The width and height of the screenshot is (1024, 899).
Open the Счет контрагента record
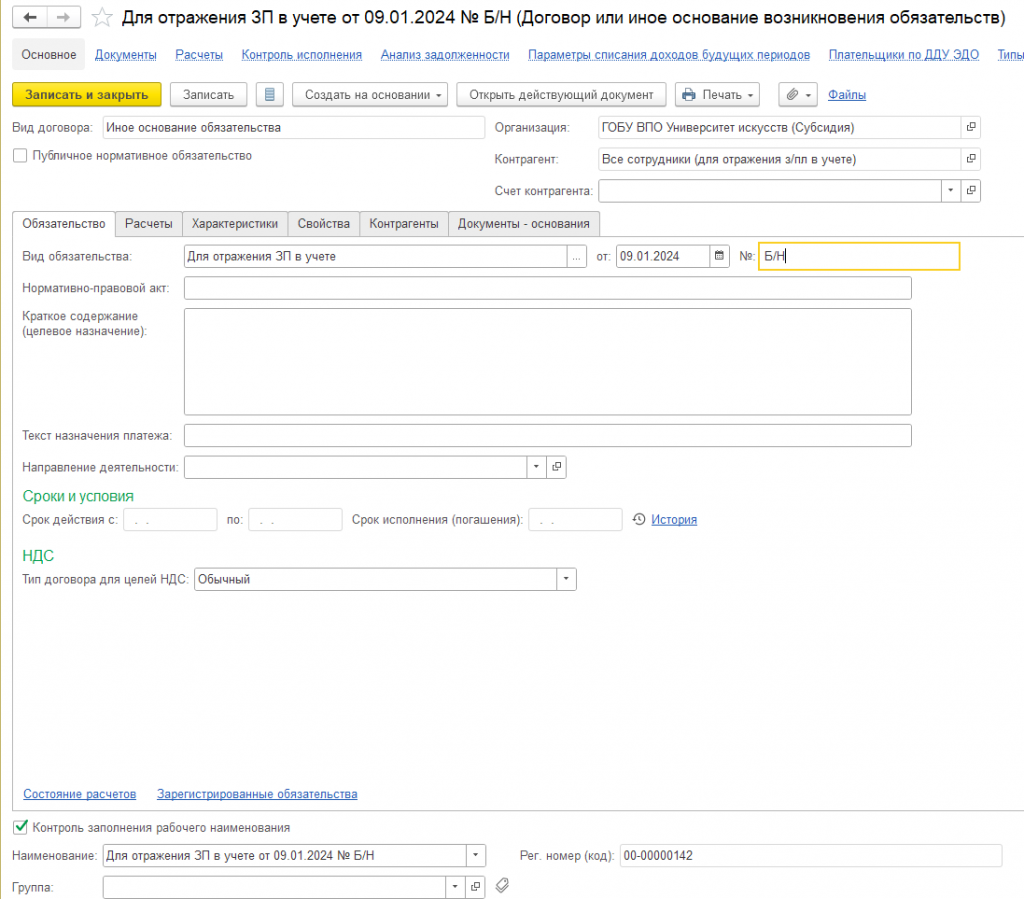(x=971, y=191)
